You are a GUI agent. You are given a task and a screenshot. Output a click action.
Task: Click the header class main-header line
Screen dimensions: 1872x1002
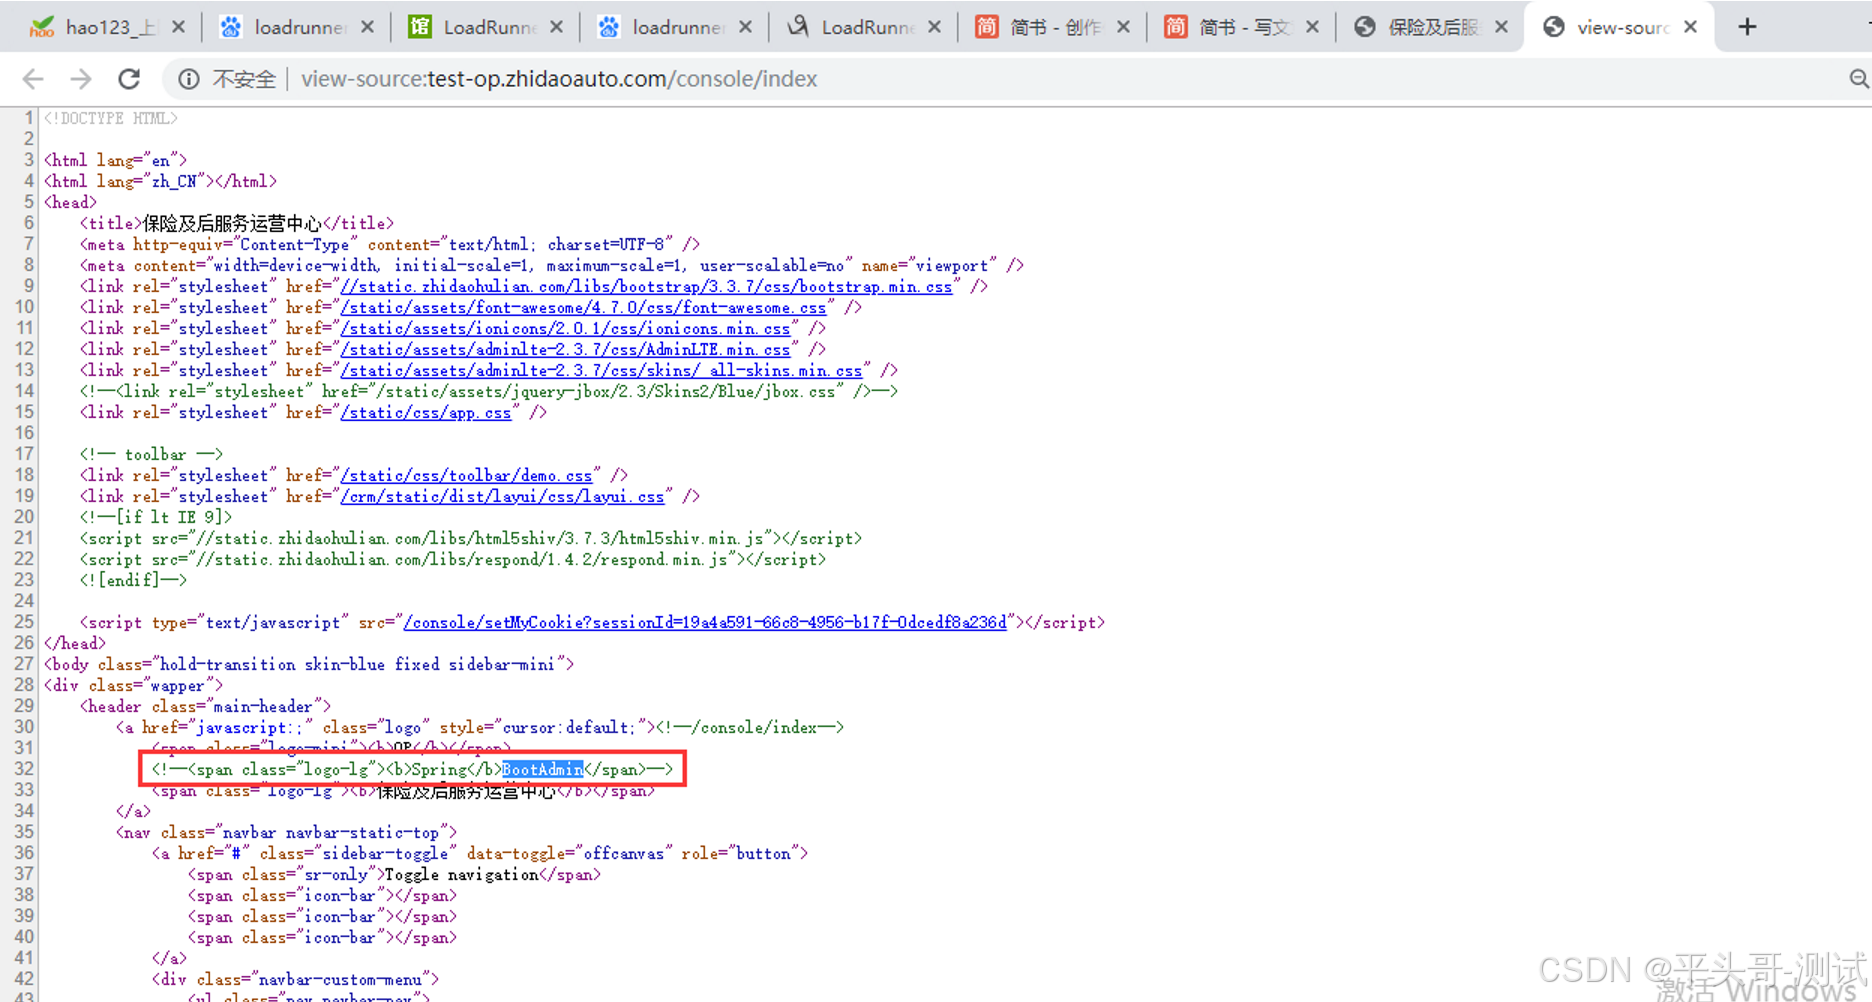tap(205, 707)
